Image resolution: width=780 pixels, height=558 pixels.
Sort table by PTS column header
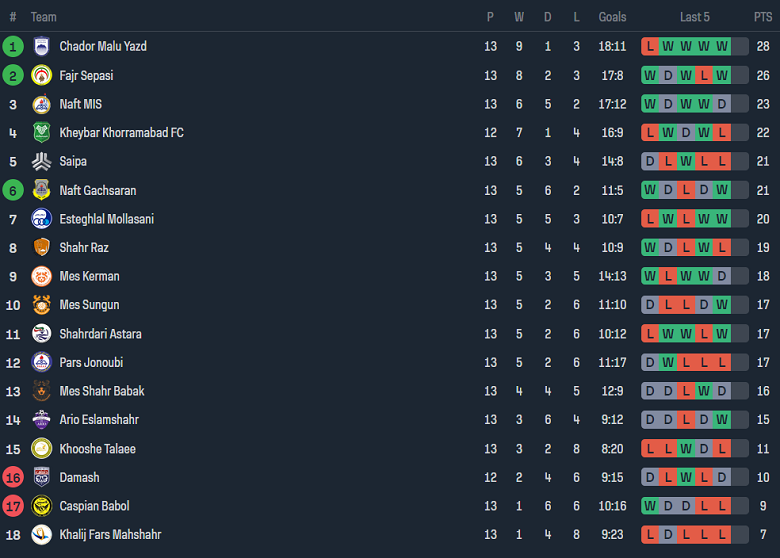click(x=763, y=17)
